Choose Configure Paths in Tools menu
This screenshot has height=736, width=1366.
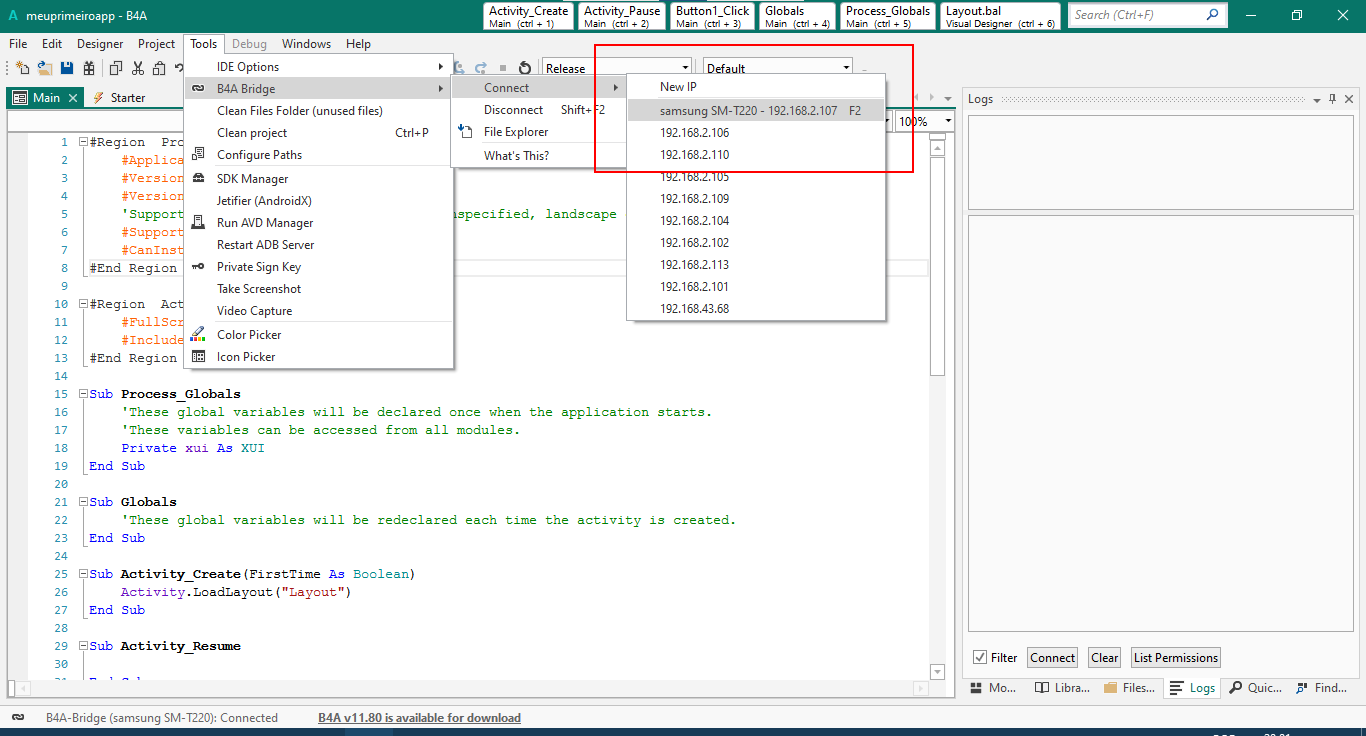click(x=319, y=155)
